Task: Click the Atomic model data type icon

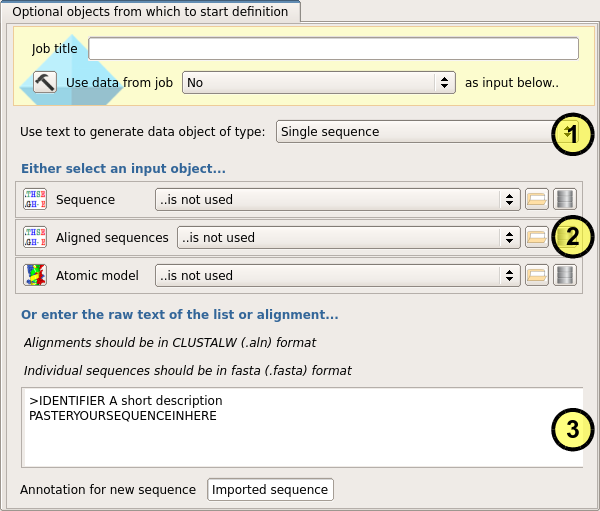Action: pyautogui.click(x=35, y=275)
